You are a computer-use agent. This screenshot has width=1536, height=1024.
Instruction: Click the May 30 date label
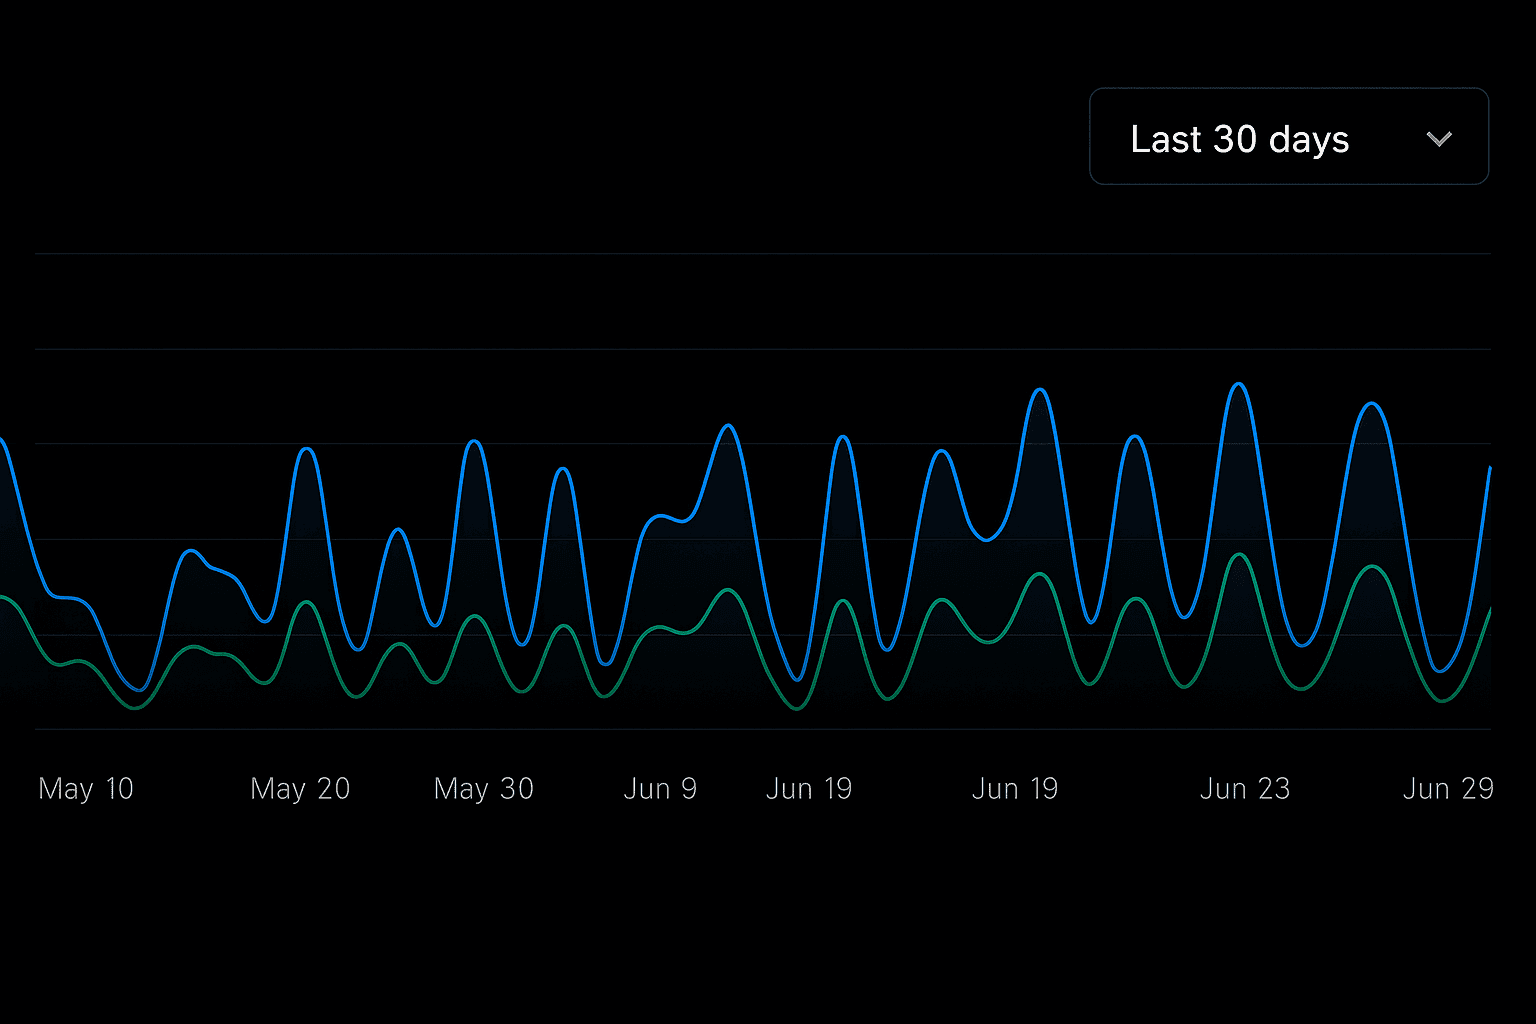(483, 789)
